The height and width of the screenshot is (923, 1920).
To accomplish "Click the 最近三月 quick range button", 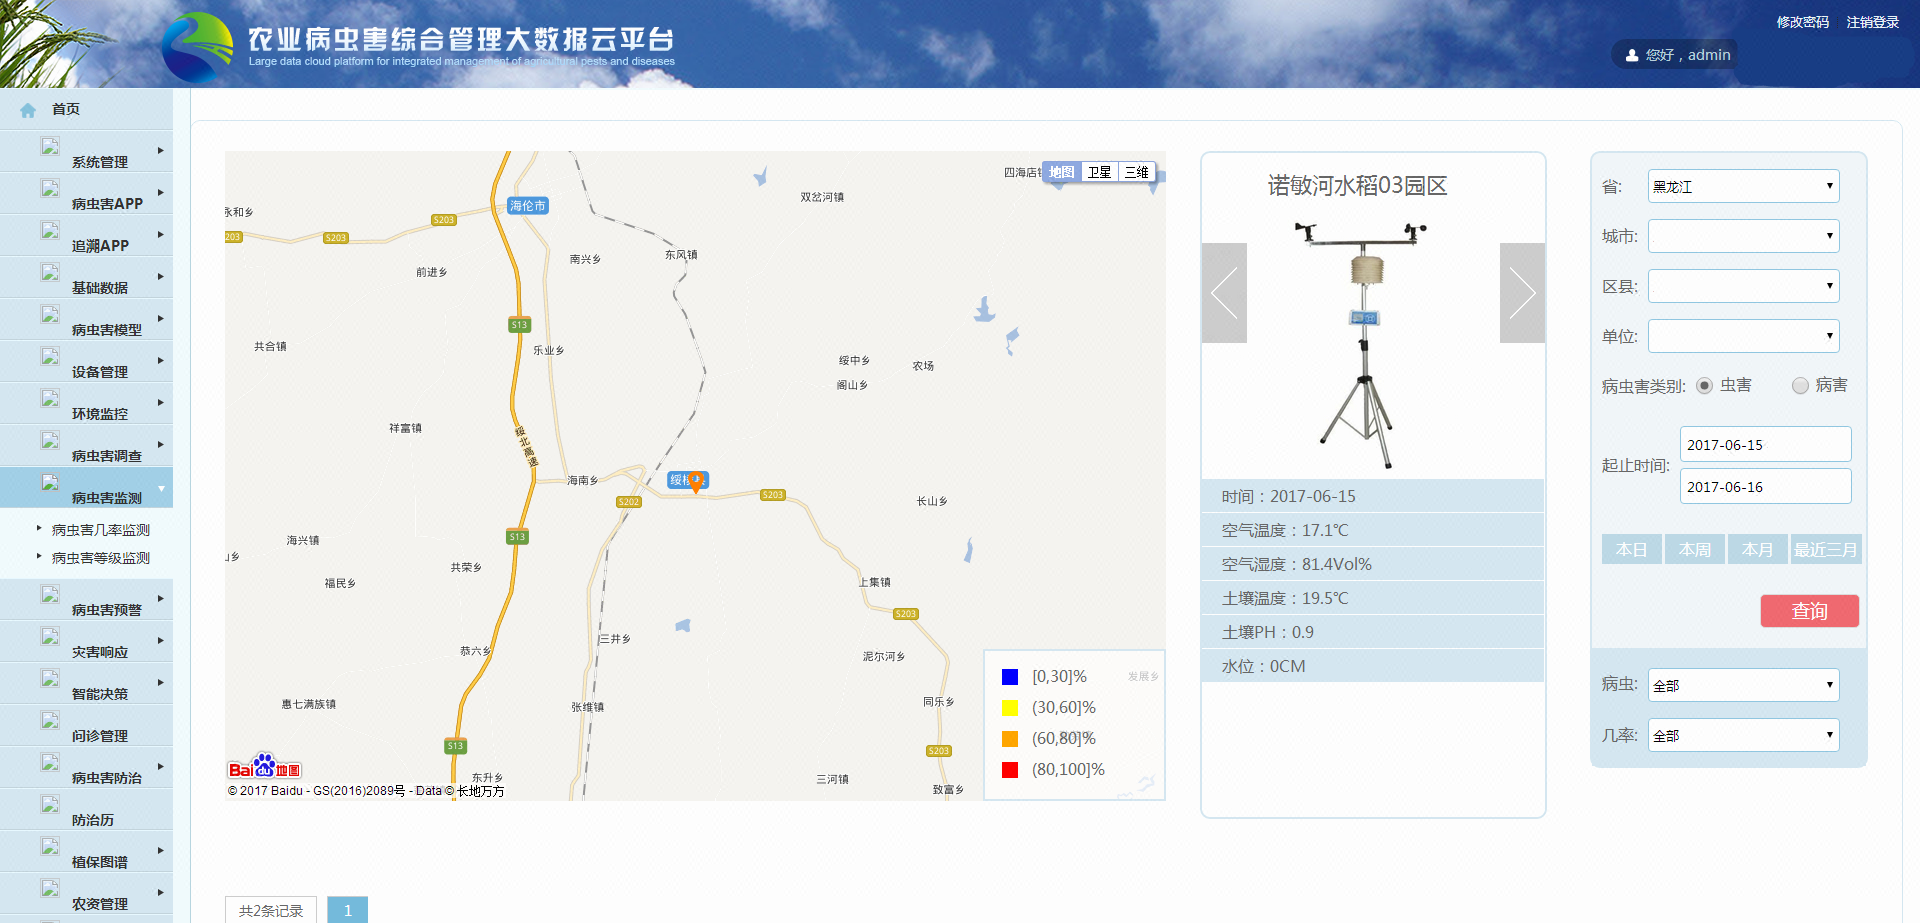I will (1825, 549).
